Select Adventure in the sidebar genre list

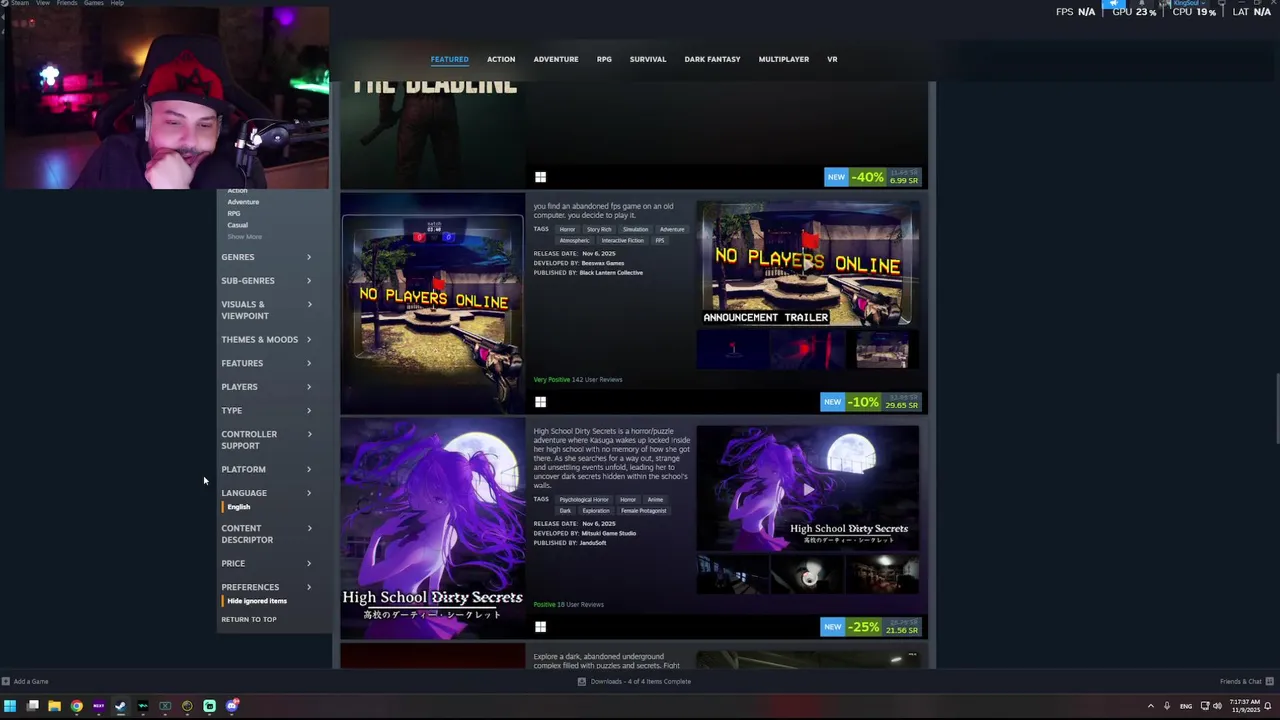243,202
